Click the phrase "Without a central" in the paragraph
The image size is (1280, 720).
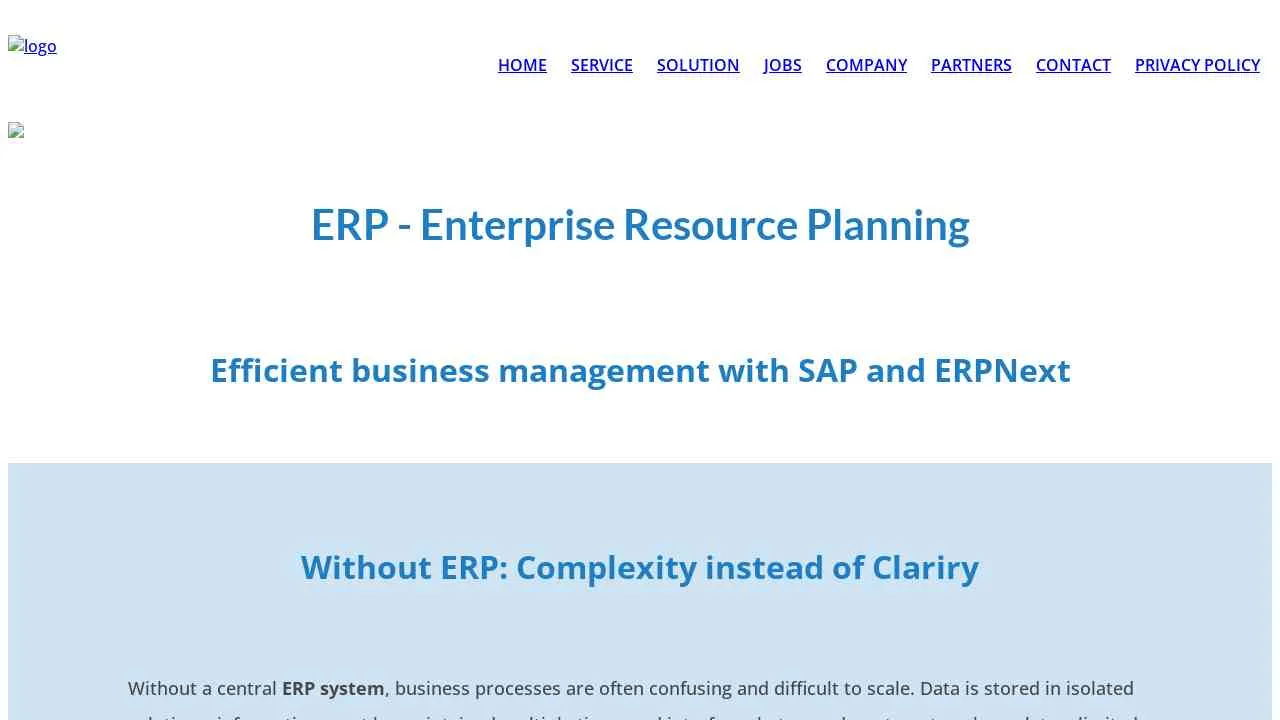tap(202, 688)
